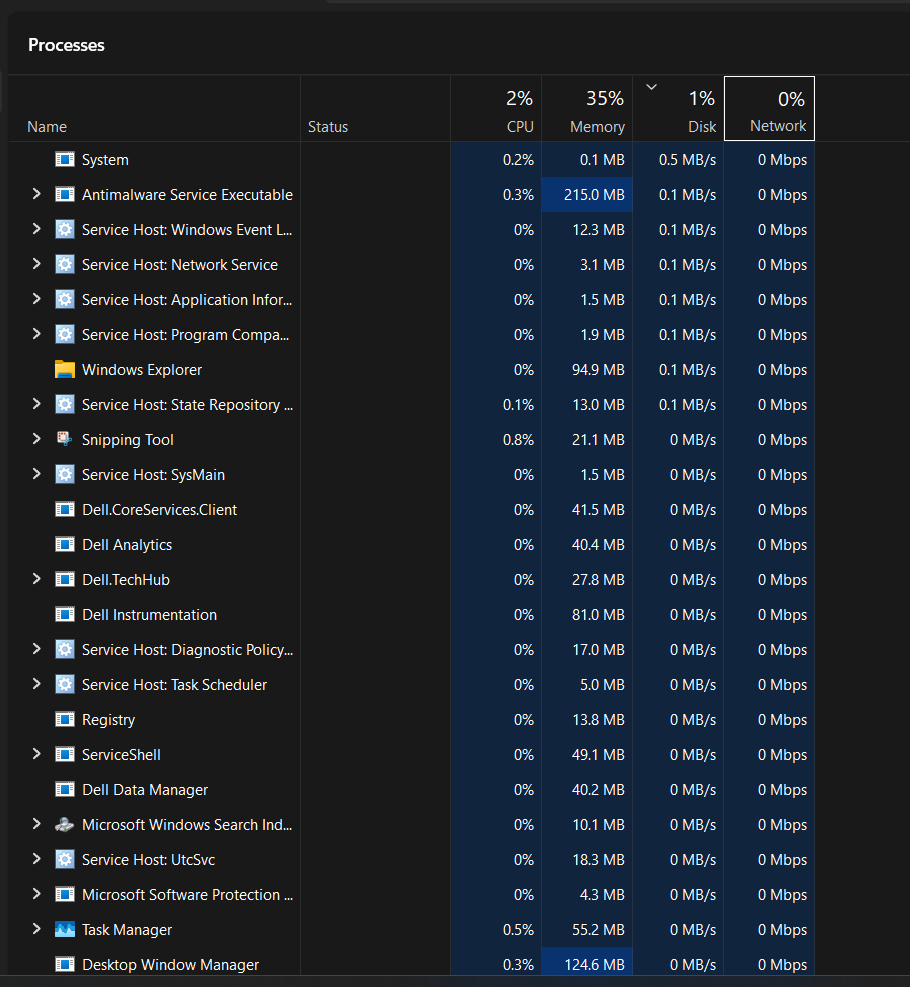The width and height of the screenshot is (910, 987).
Task: Click the Dell.CoreServices.Client icon
Action: (x=65, y=509)
